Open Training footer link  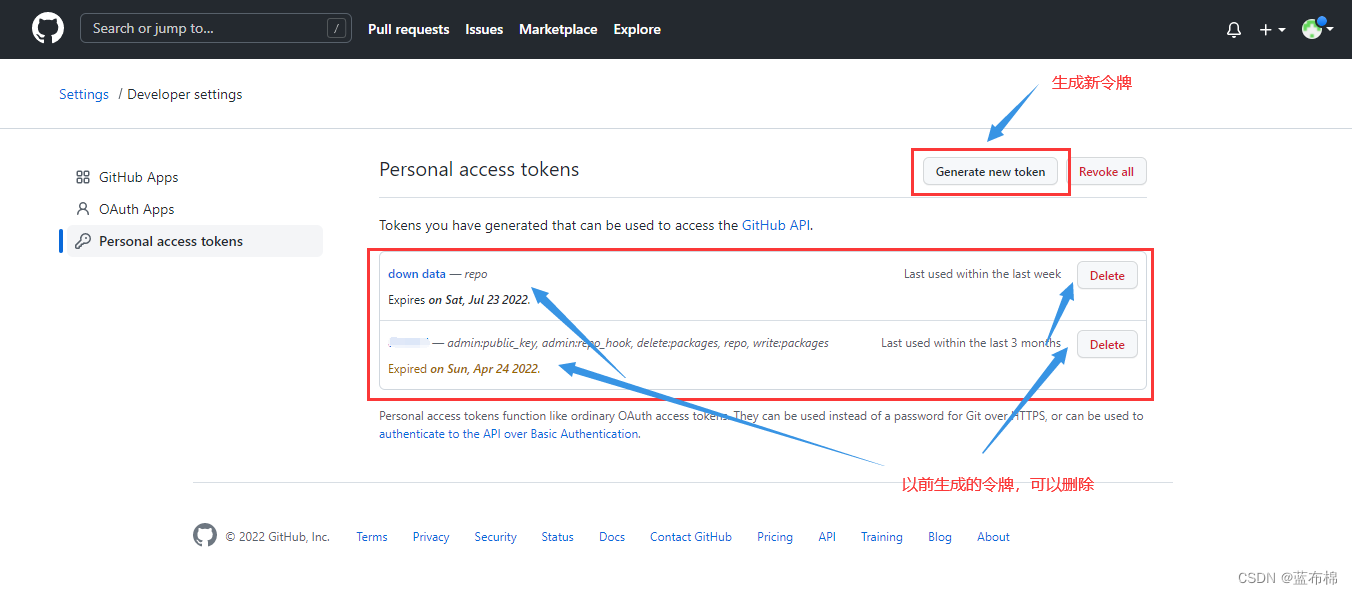point(882,537)
